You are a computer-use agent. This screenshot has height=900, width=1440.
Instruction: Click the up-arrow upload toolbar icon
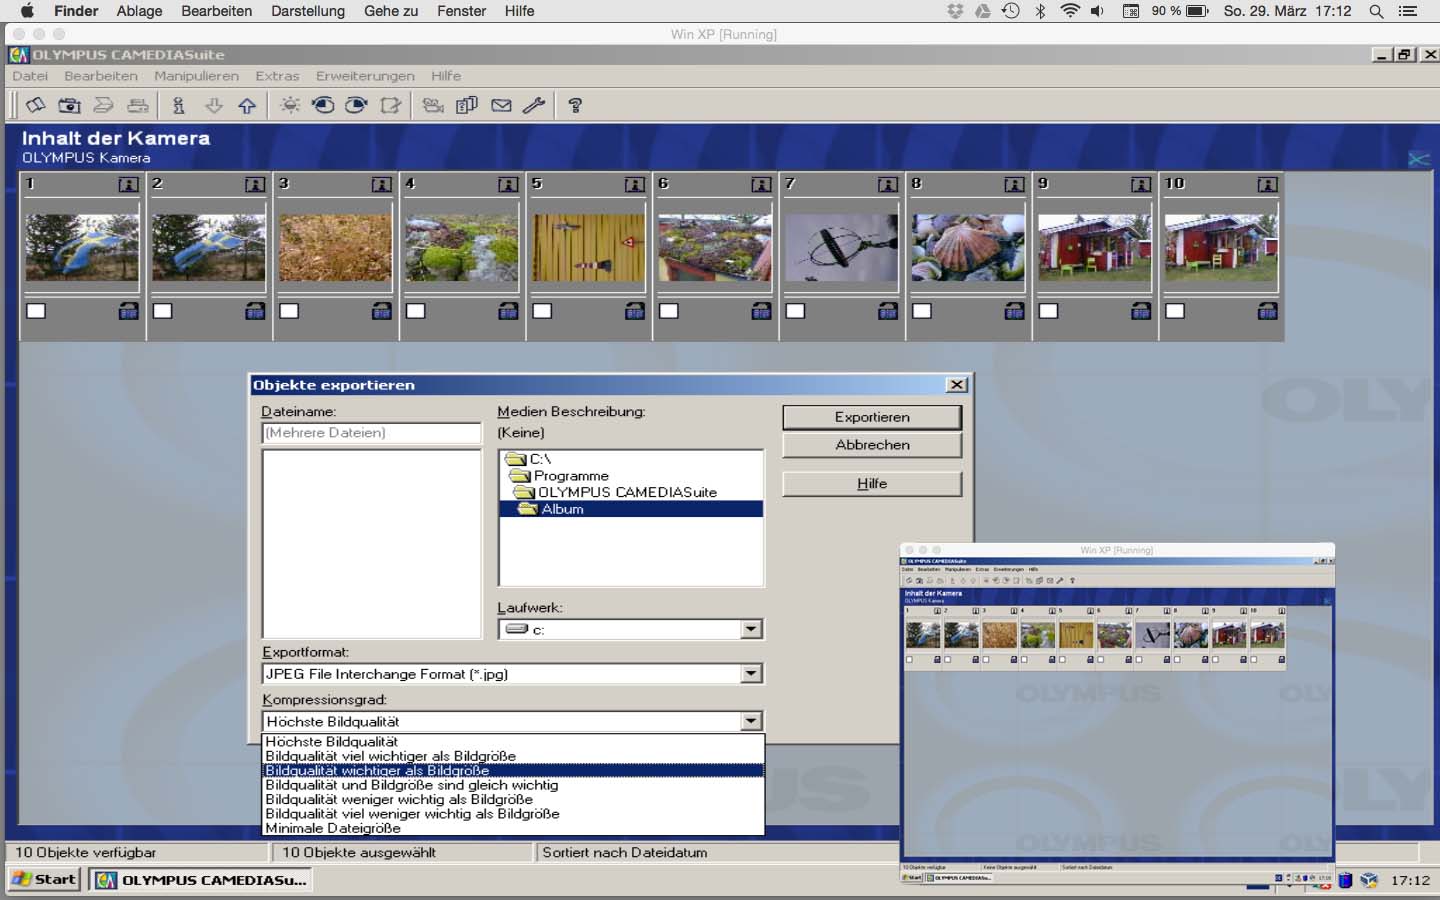coord(247,105)
